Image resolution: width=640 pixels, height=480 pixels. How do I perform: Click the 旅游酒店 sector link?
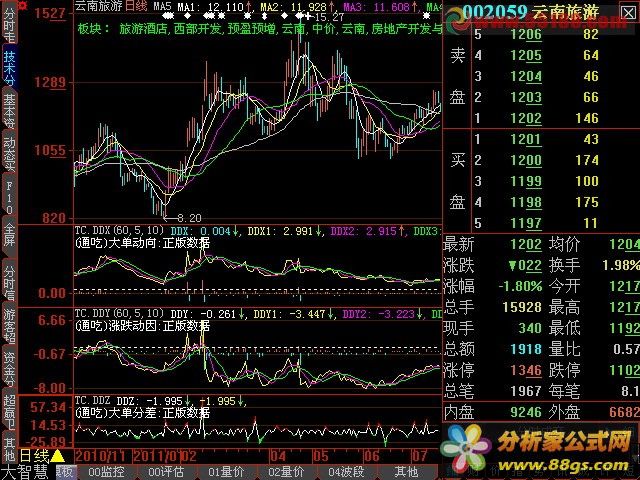pyautogui.click(x=143, y=29)
